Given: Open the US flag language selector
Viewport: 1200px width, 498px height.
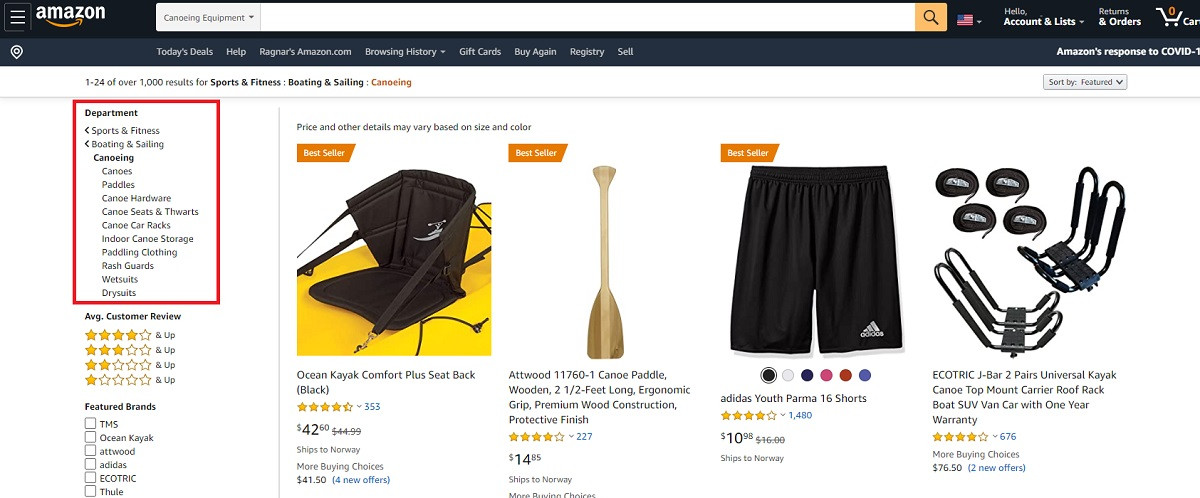Looking at the screenshot, I should [x=969, y=19].
